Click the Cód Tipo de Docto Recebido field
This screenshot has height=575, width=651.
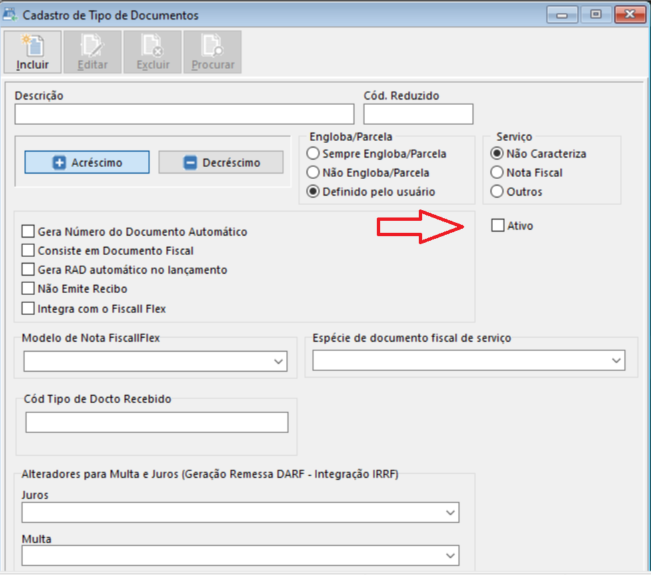click(x=157, y=422)
